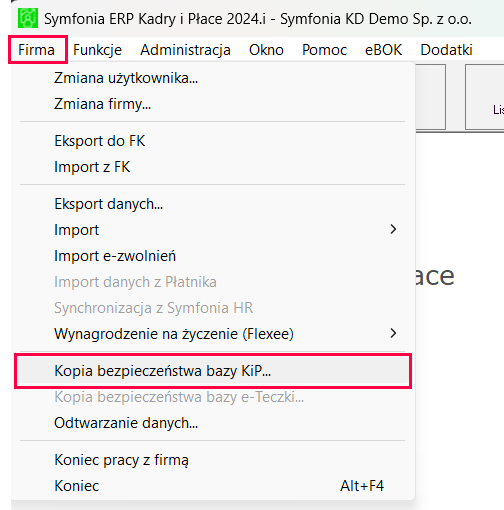Expand the Import submenu arrow
Image resolution: width=504 pixels, height=510 pixels.
[393, 229]
